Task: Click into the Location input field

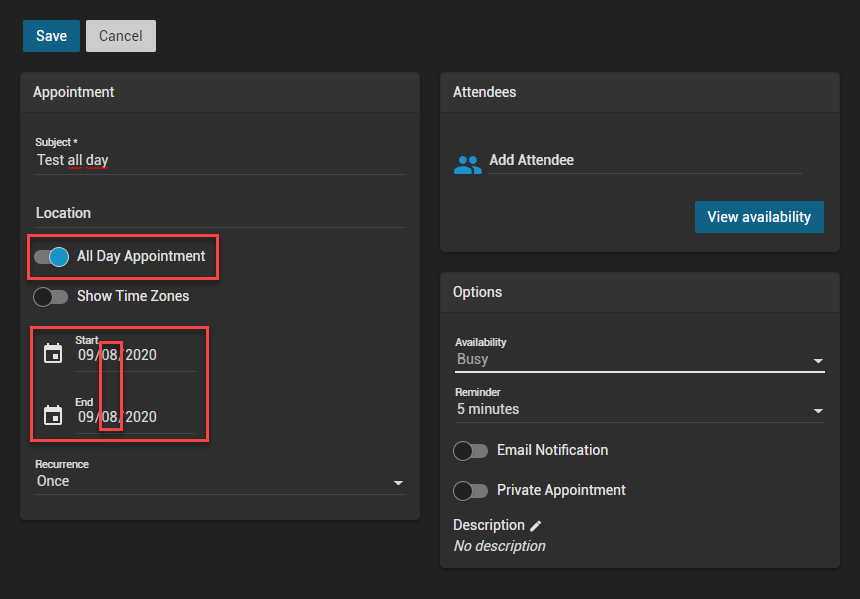Action: [220, 213]
